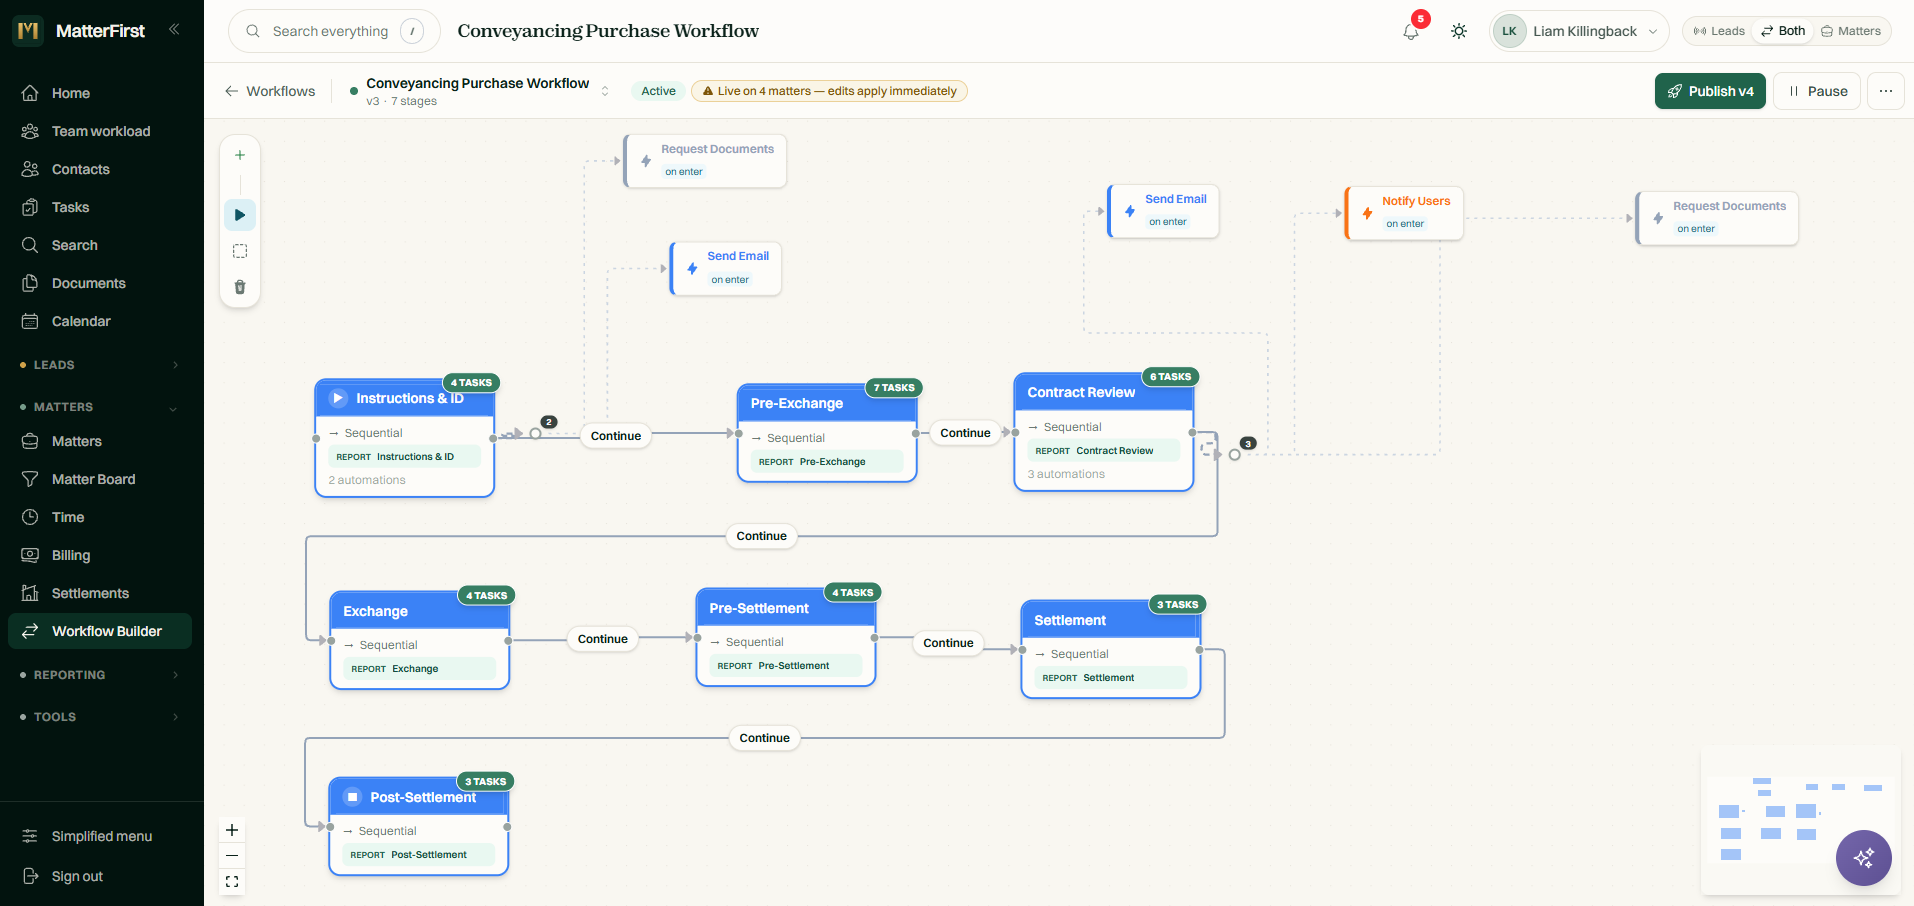Click the trash delete tool
The width and height of the screenshot is (1914, 906).
pos(240,287)
